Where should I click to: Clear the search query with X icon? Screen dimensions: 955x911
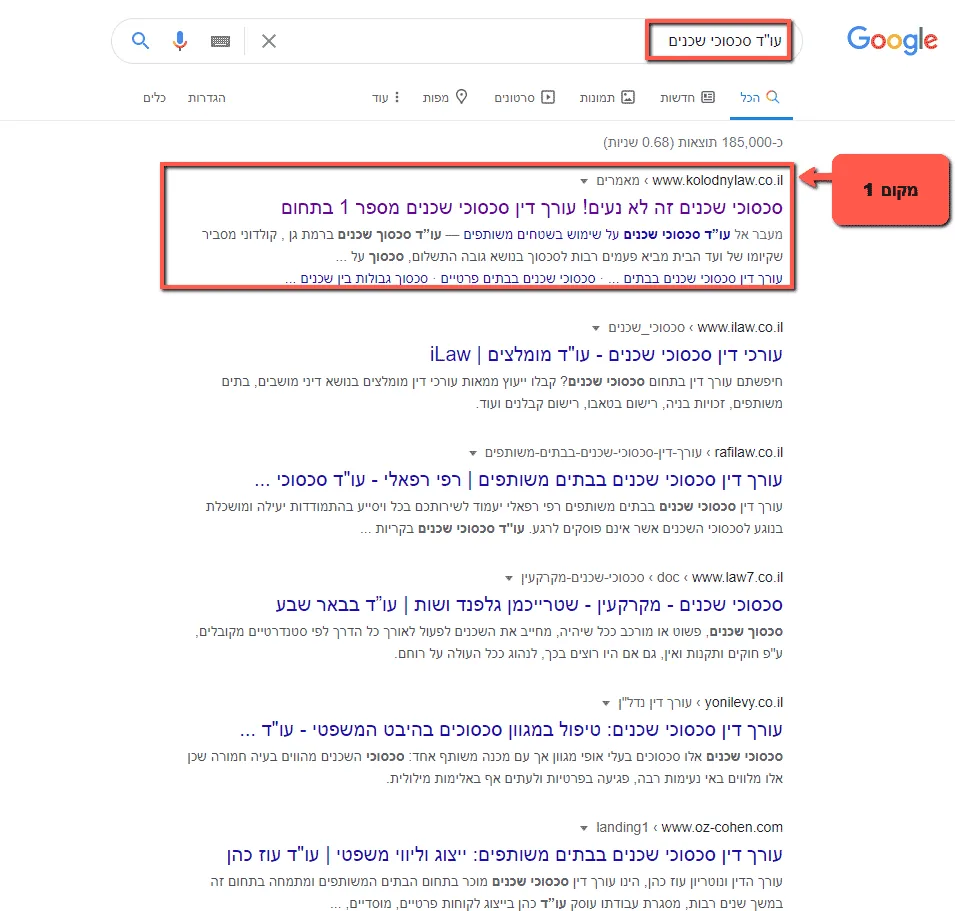coord(269,41)
